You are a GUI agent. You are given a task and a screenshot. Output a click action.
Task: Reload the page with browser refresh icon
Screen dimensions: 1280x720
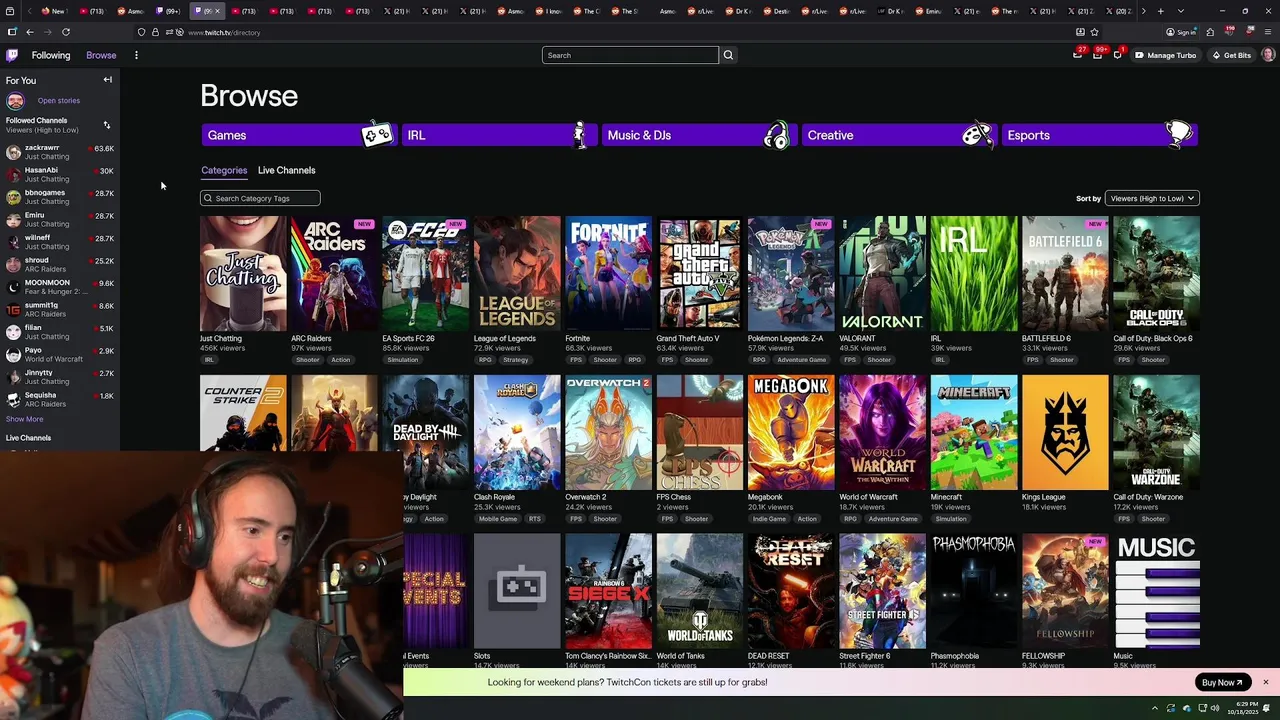click(x=66, y=32)
